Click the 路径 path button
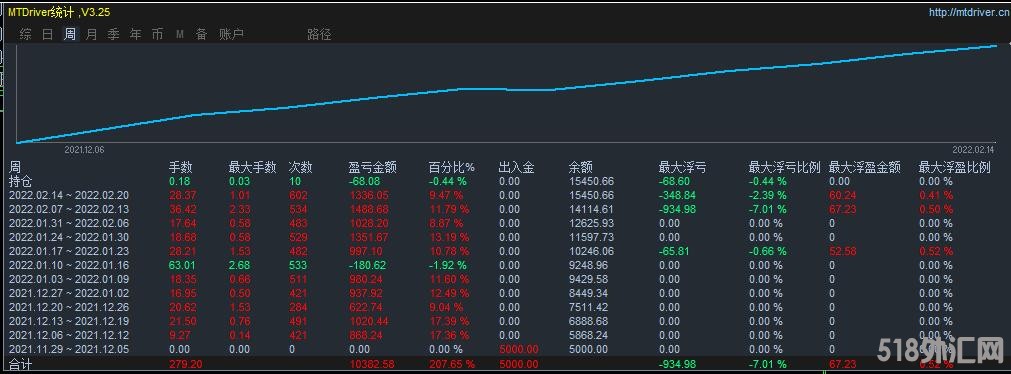Viewport: 1011px width, 374px height. click(x=319, y=34)
